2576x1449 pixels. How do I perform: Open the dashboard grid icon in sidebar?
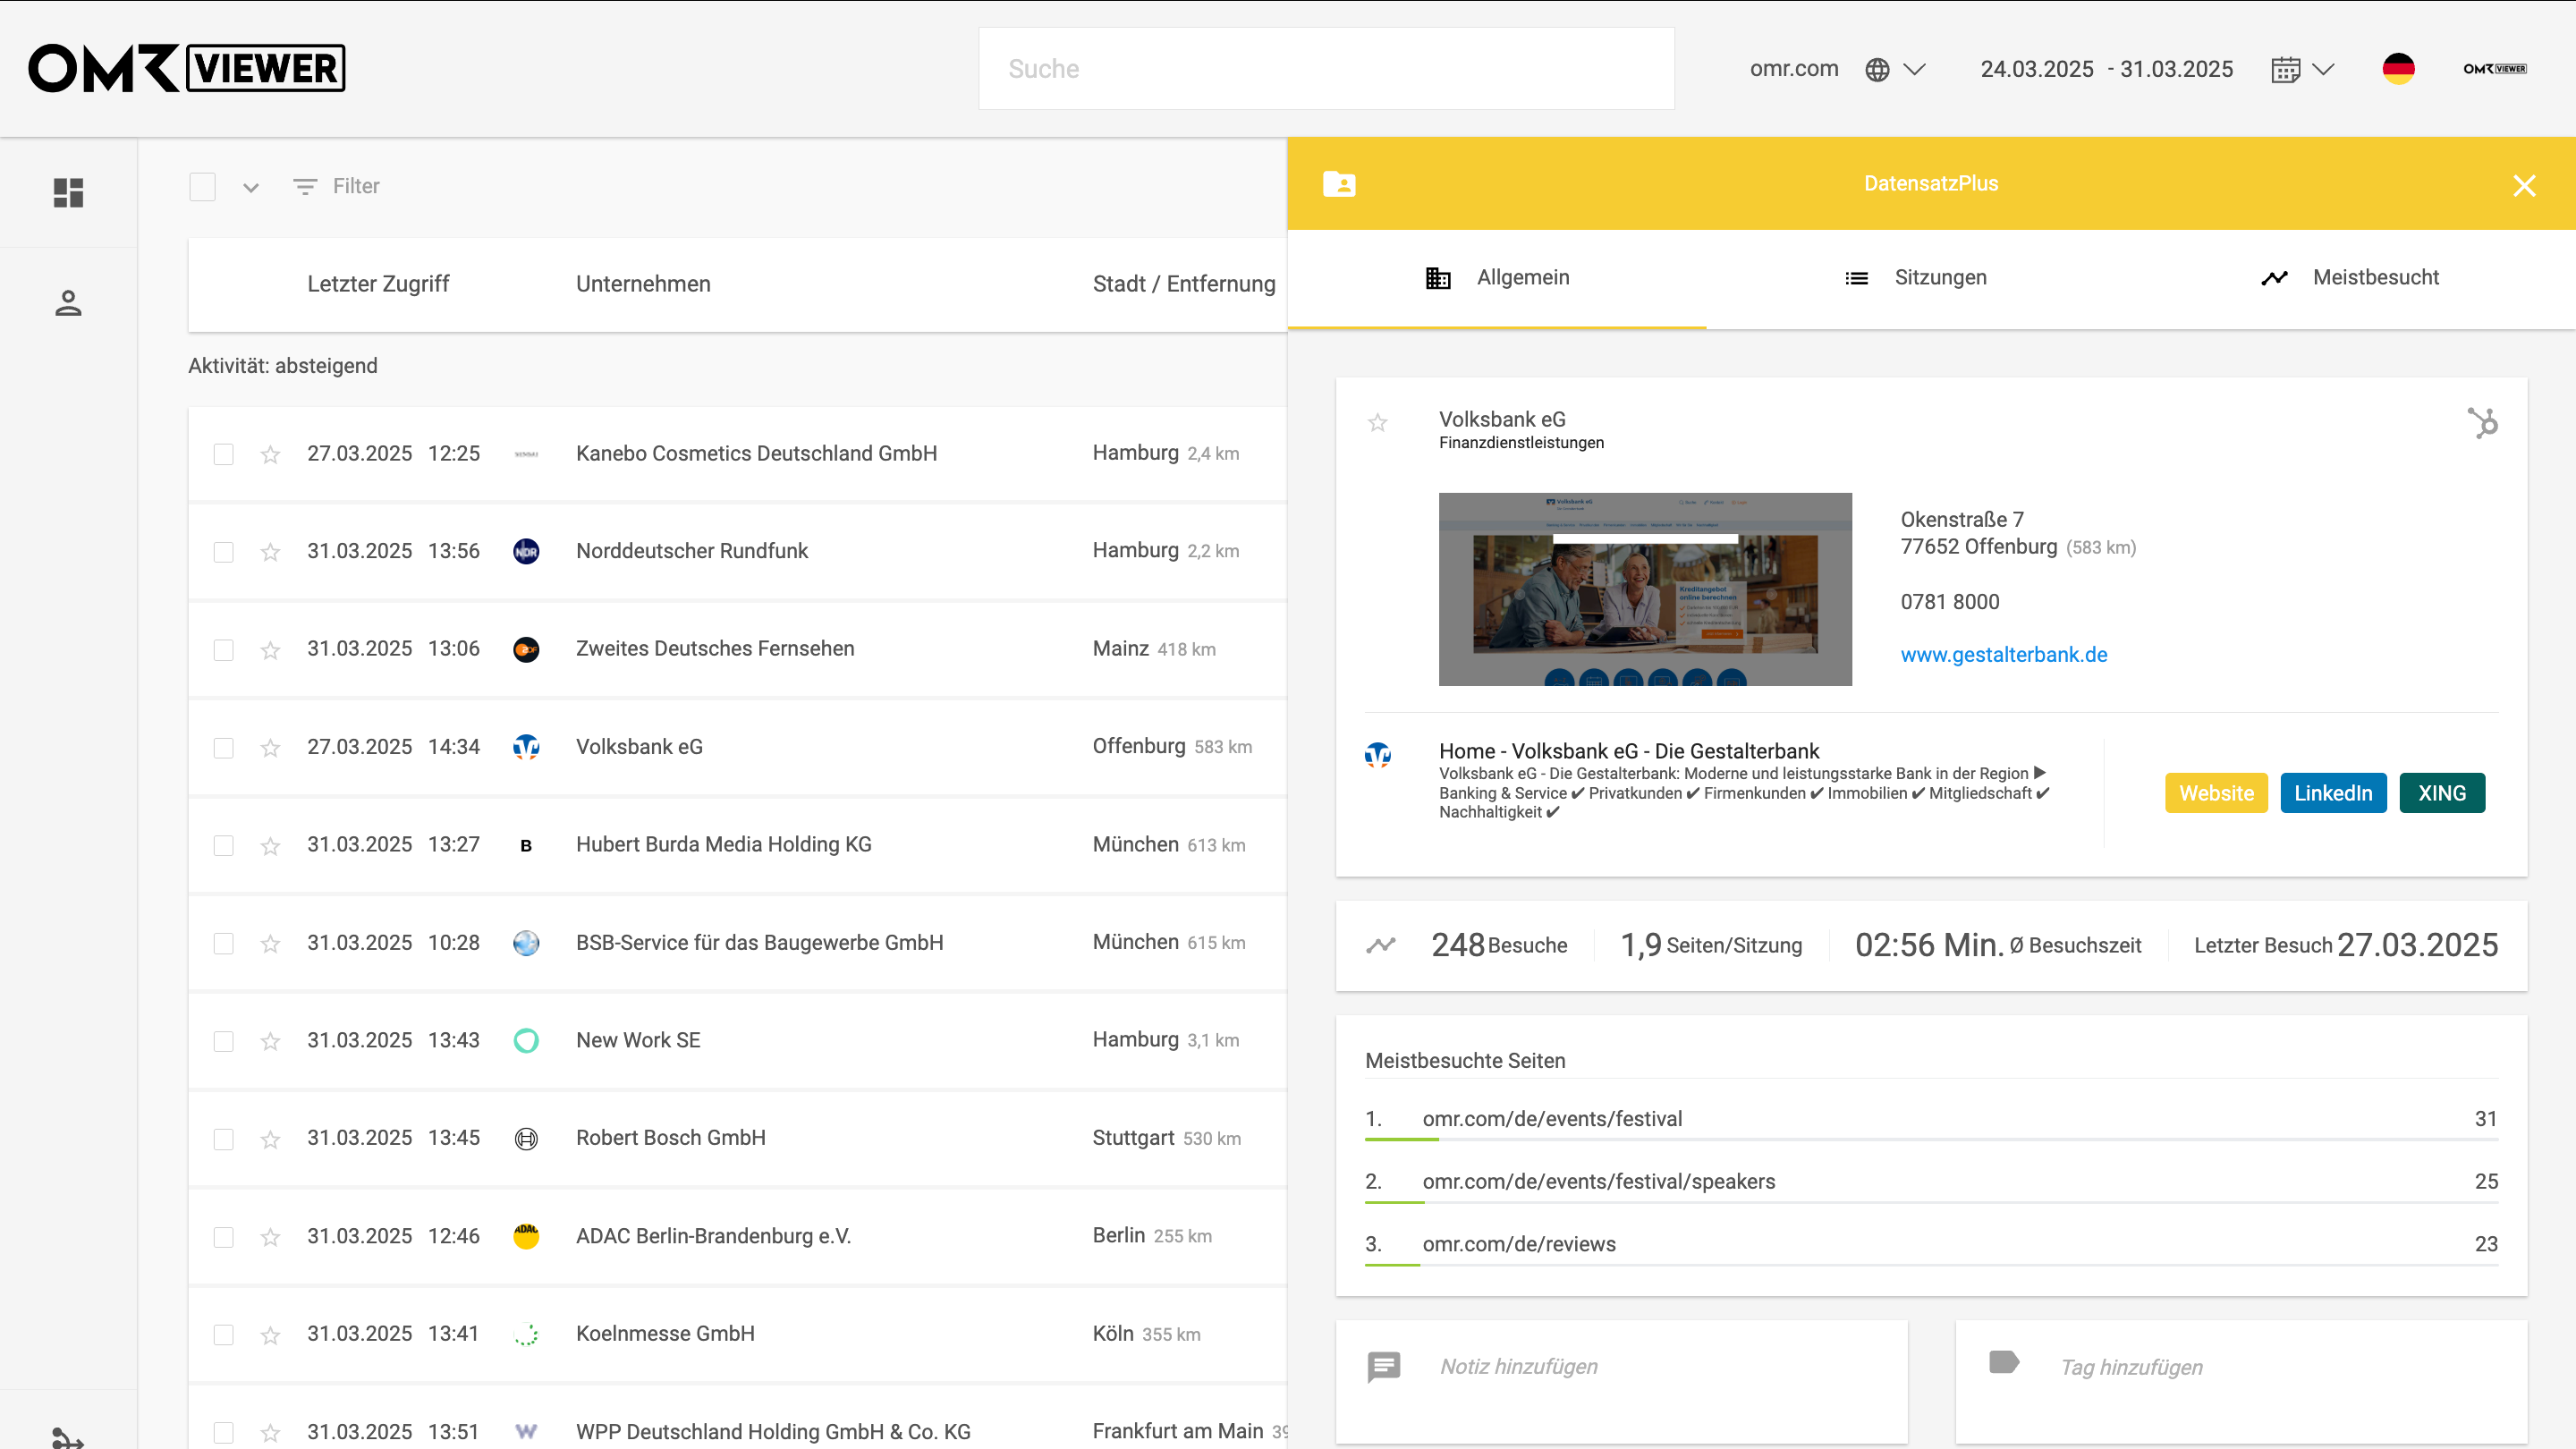coord(68,192)
